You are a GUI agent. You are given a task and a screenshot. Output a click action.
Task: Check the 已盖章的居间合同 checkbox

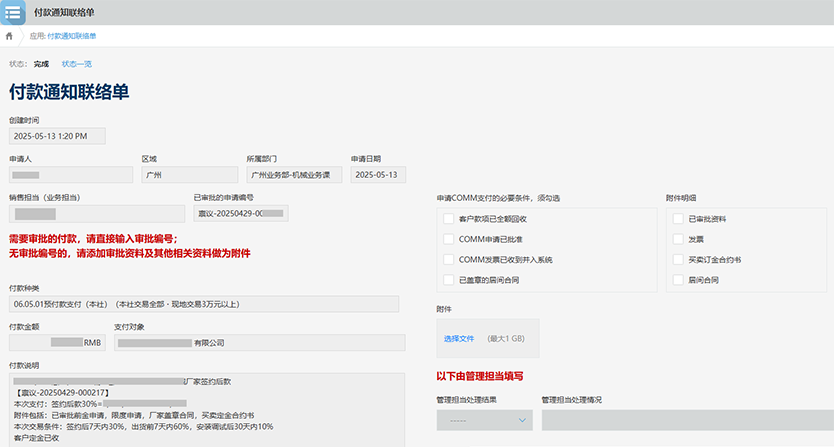[x=448, y=280]
